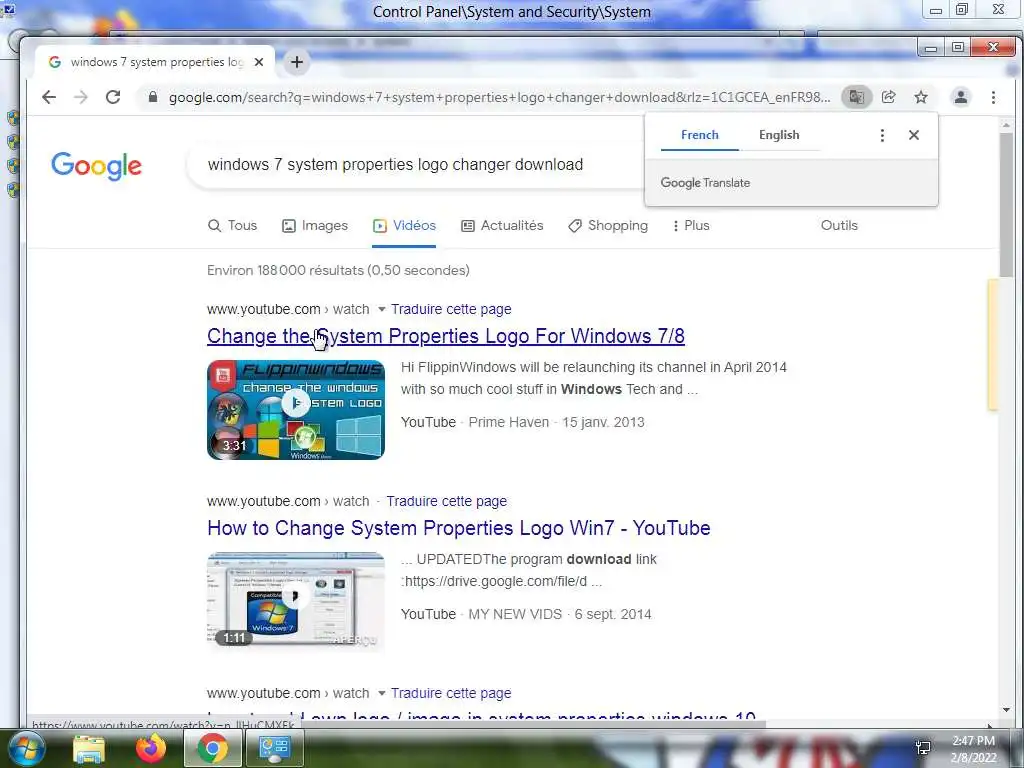
Task: Launch Firefox from the taskbar
Action: [x=150, y=748]
